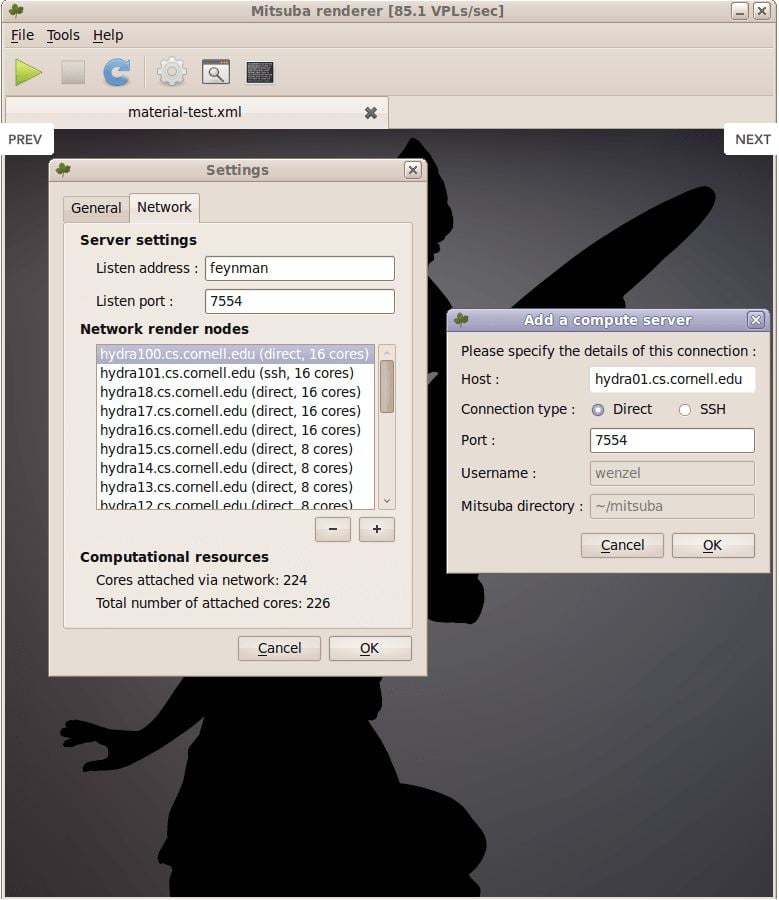Screen dimensions: 779x900
Task: Open the Tools menu
Action: [63, 36]
